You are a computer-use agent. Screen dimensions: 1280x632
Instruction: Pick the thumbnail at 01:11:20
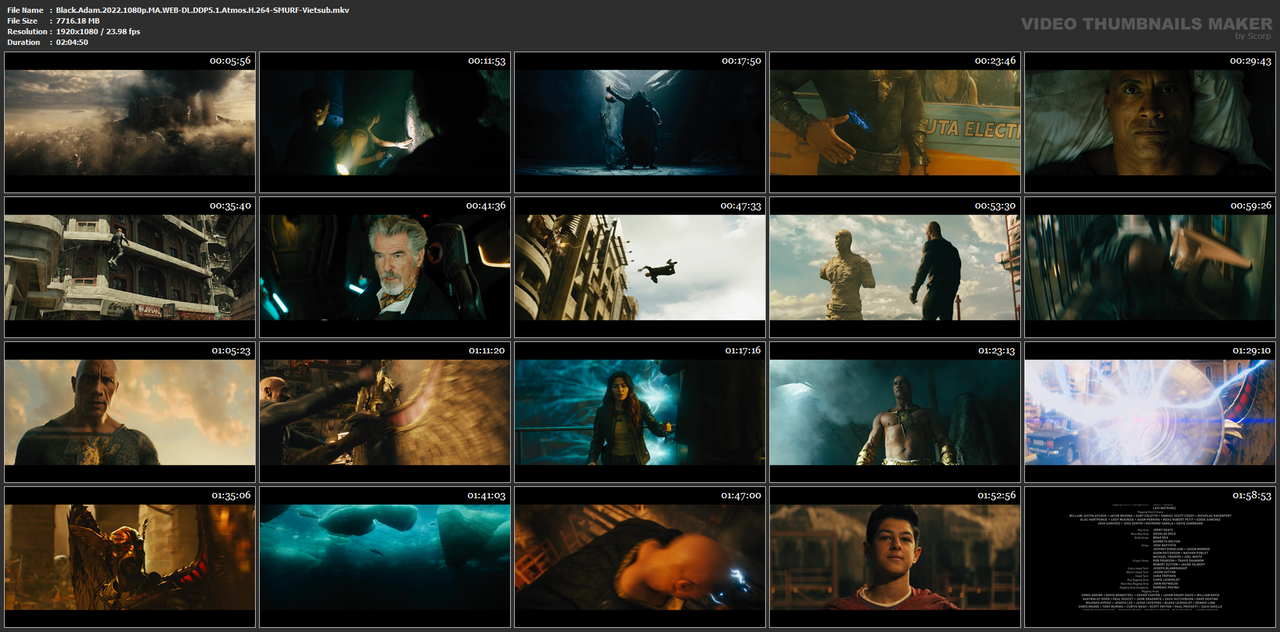385,412
